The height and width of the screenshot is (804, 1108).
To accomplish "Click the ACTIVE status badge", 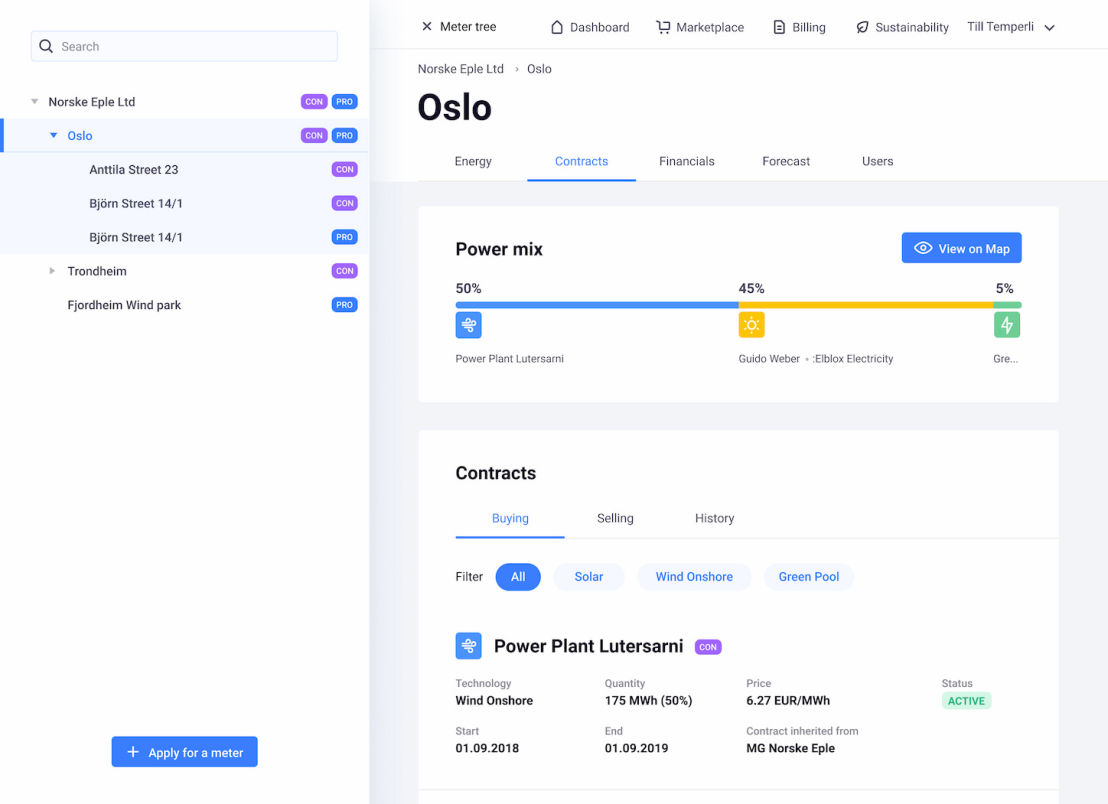I will [966, 701].
